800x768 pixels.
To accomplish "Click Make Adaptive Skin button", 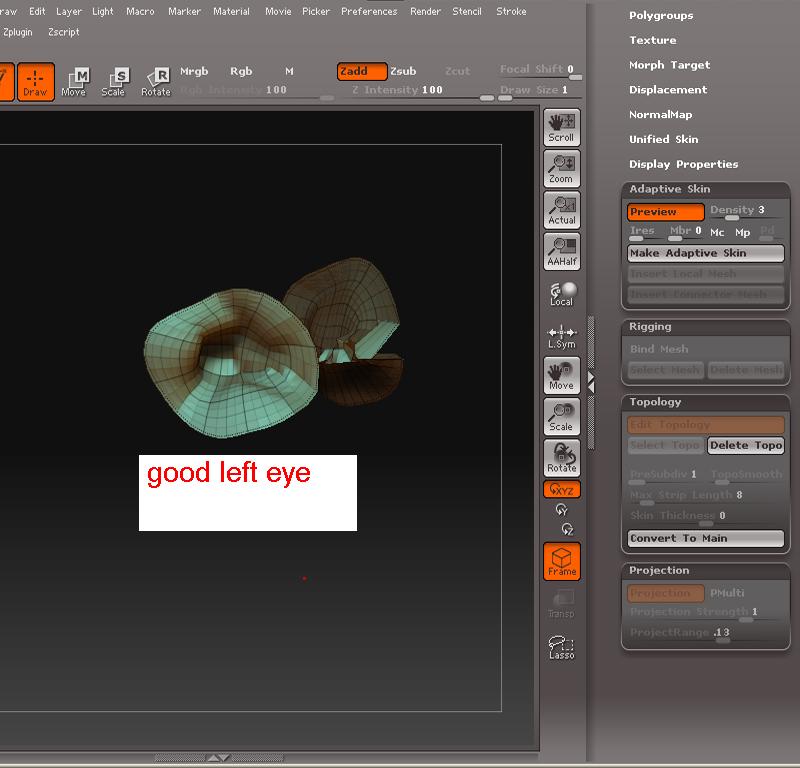I will tap(705, 253).
